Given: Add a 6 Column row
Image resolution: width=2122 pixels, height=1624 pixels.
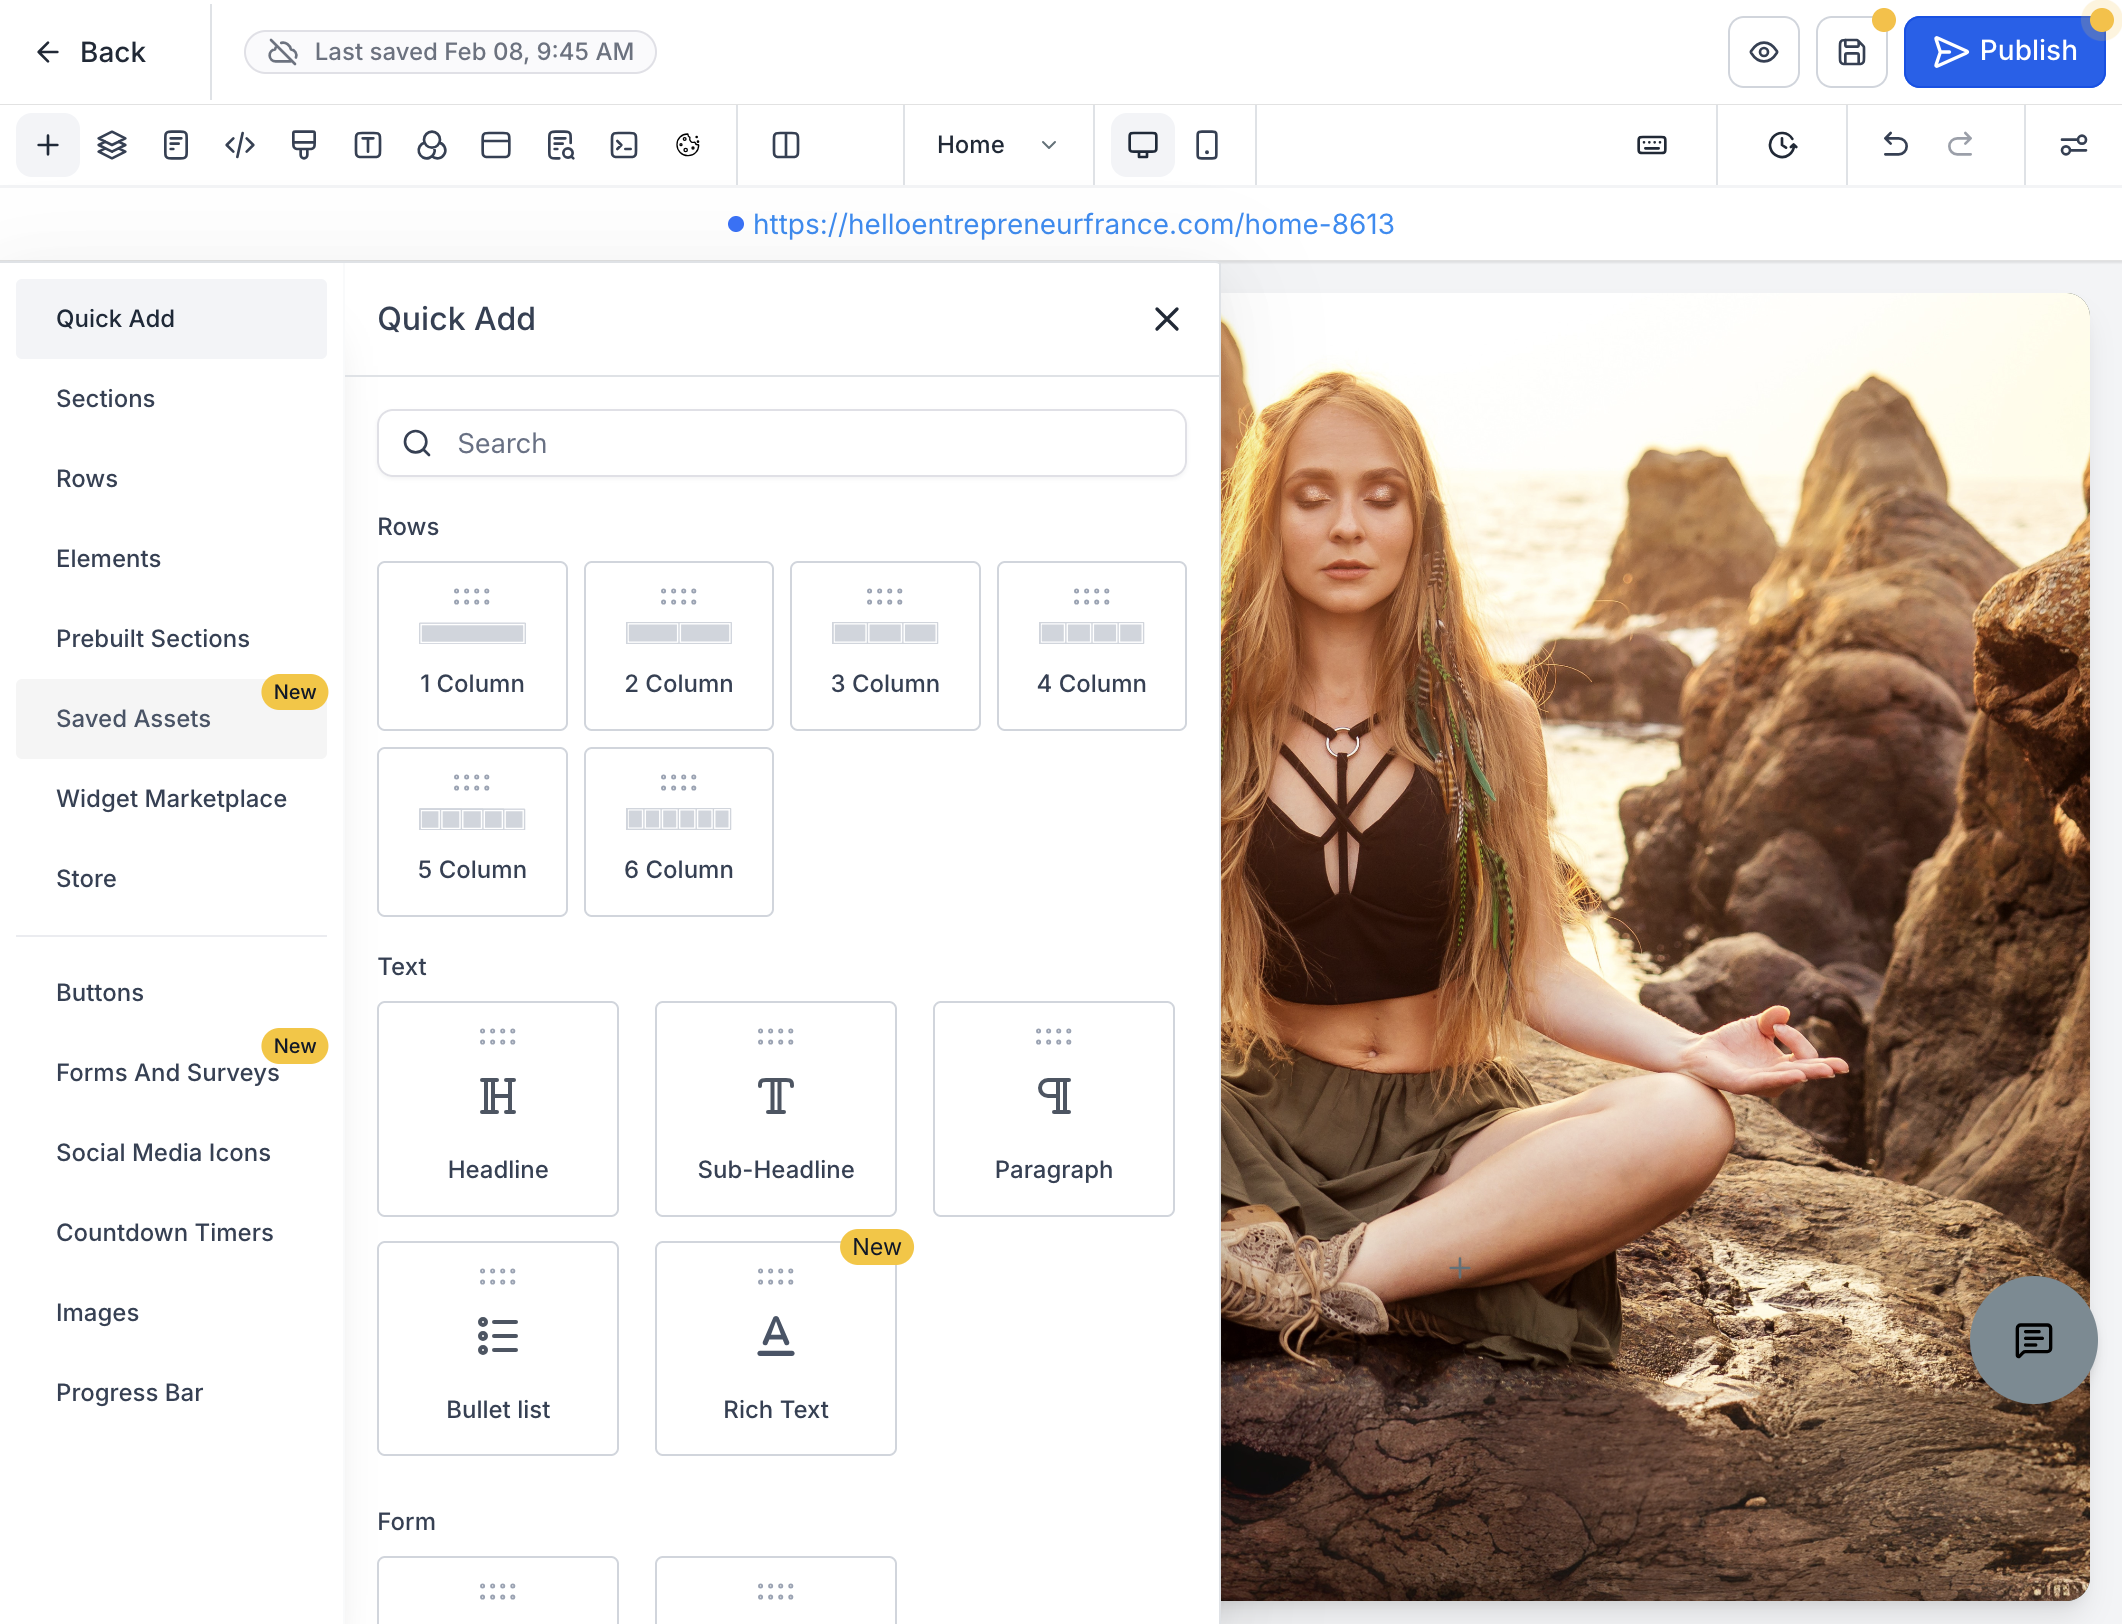Looking at the screenshot, I should (679, 832).
